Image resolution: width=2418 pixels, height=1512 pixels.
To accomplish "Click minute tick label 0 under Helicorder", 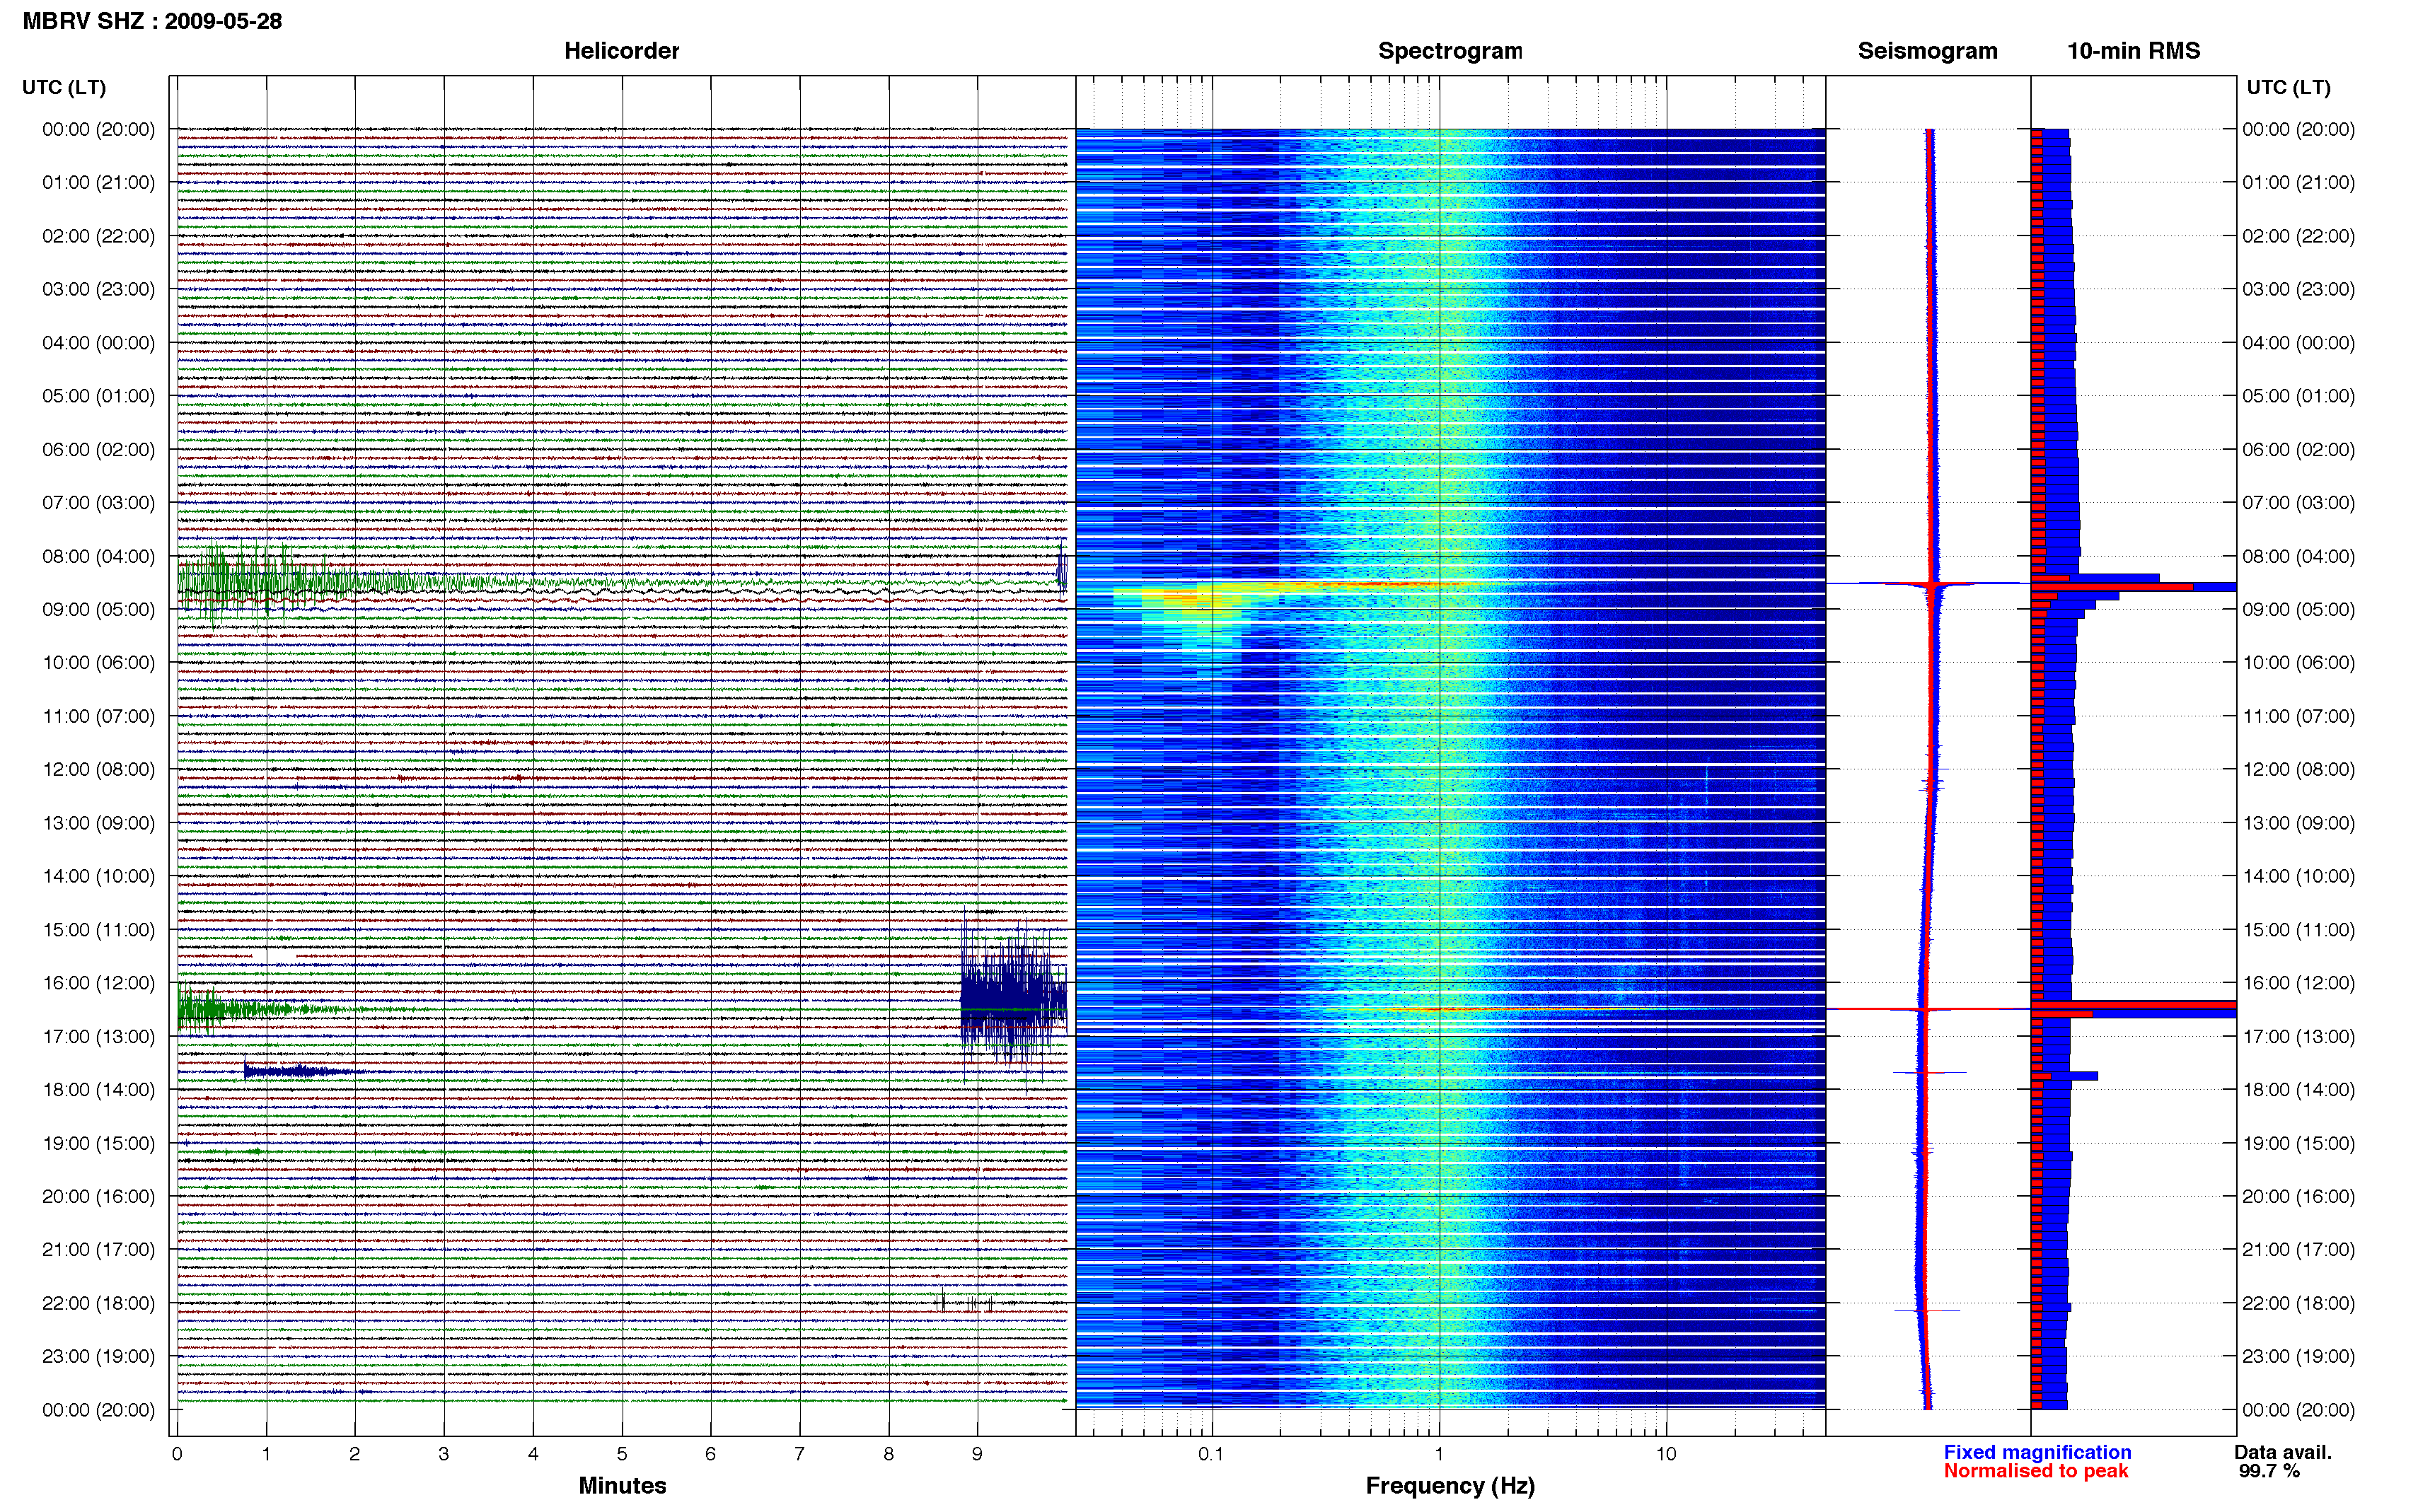I will tap(177, 1454).
